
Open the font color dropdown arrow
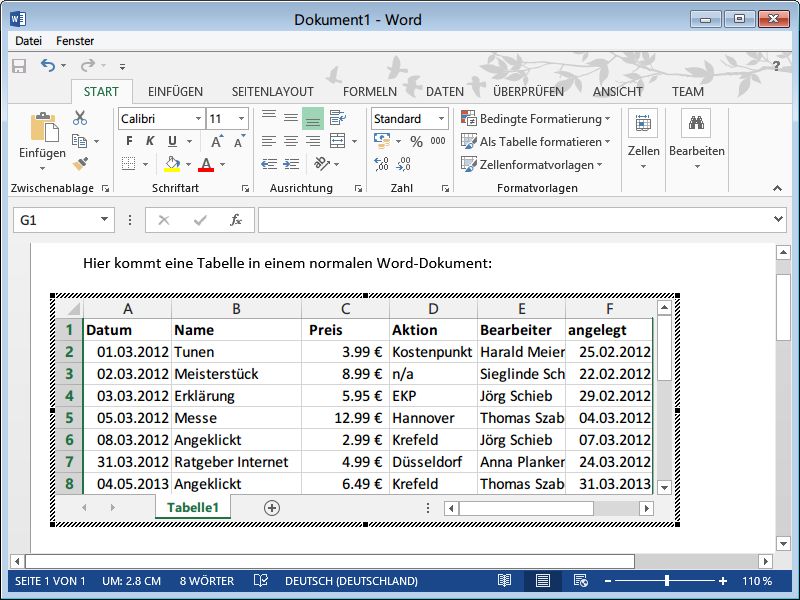[222, 164]
